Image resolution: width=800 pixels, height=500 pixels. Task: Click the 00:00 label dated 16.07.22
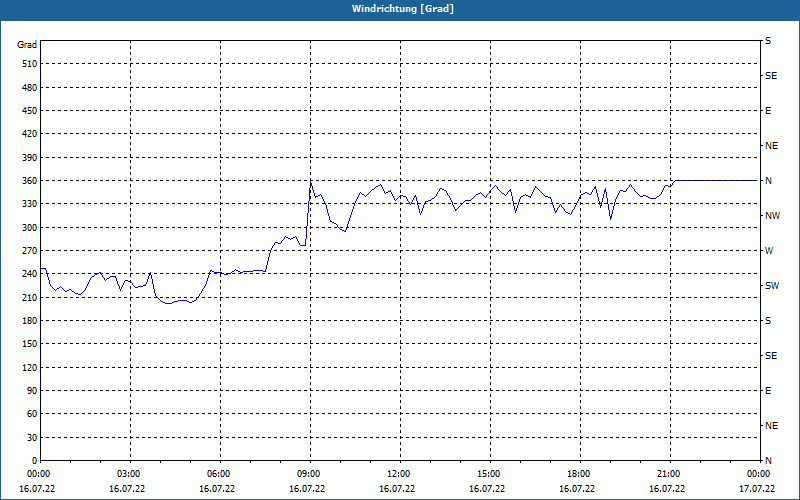[39, 474]
